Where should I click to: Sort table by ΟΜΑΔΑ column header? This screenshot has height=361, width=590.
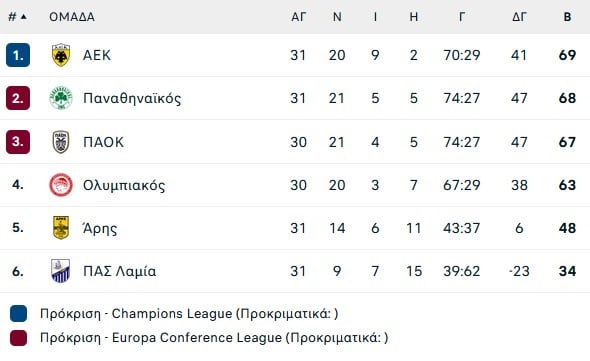click(72, 17)
